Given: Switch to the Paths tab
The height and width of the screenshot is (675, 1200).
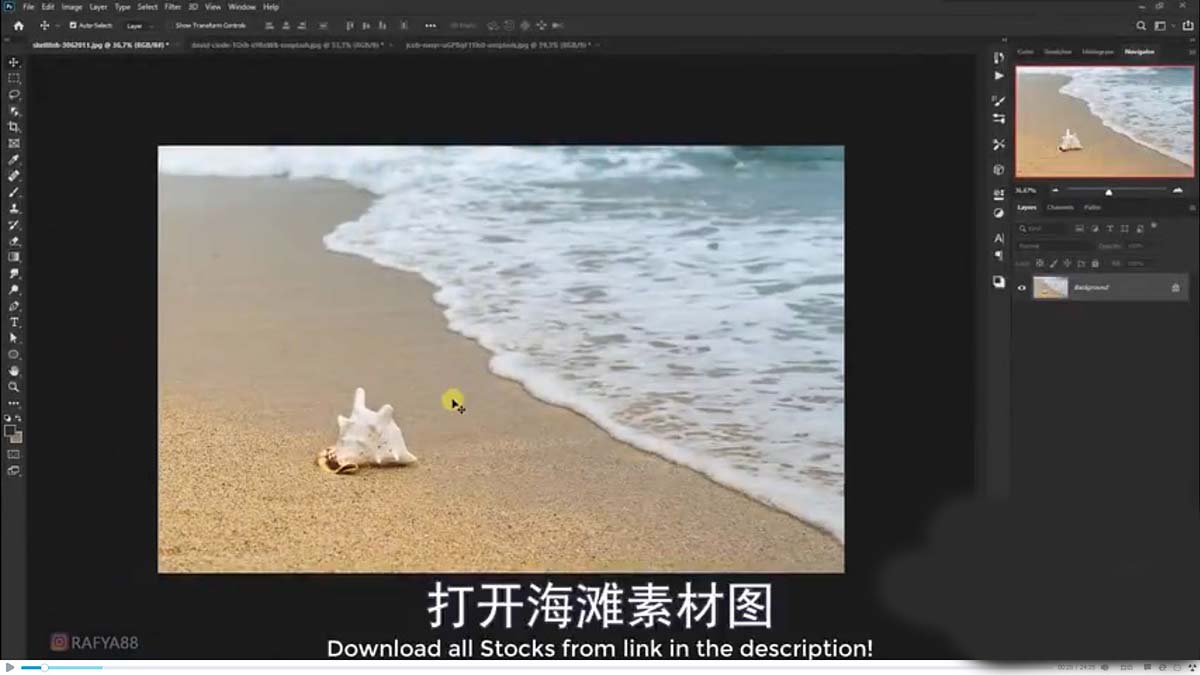Looking at the screenshot, I should coord(1092,207).
